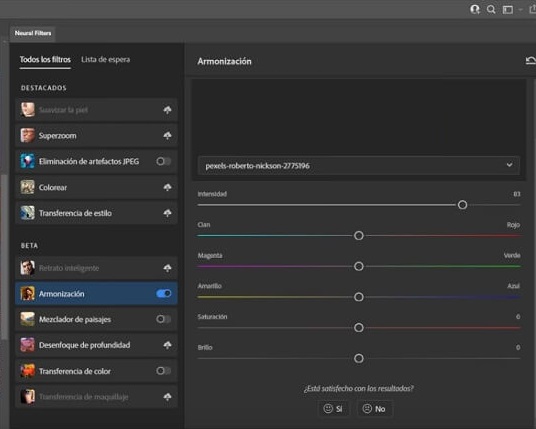Viewport: 536px width, 429px height.
Task: Switch to Lista de espera tab
Action: (x=106, y=59)
